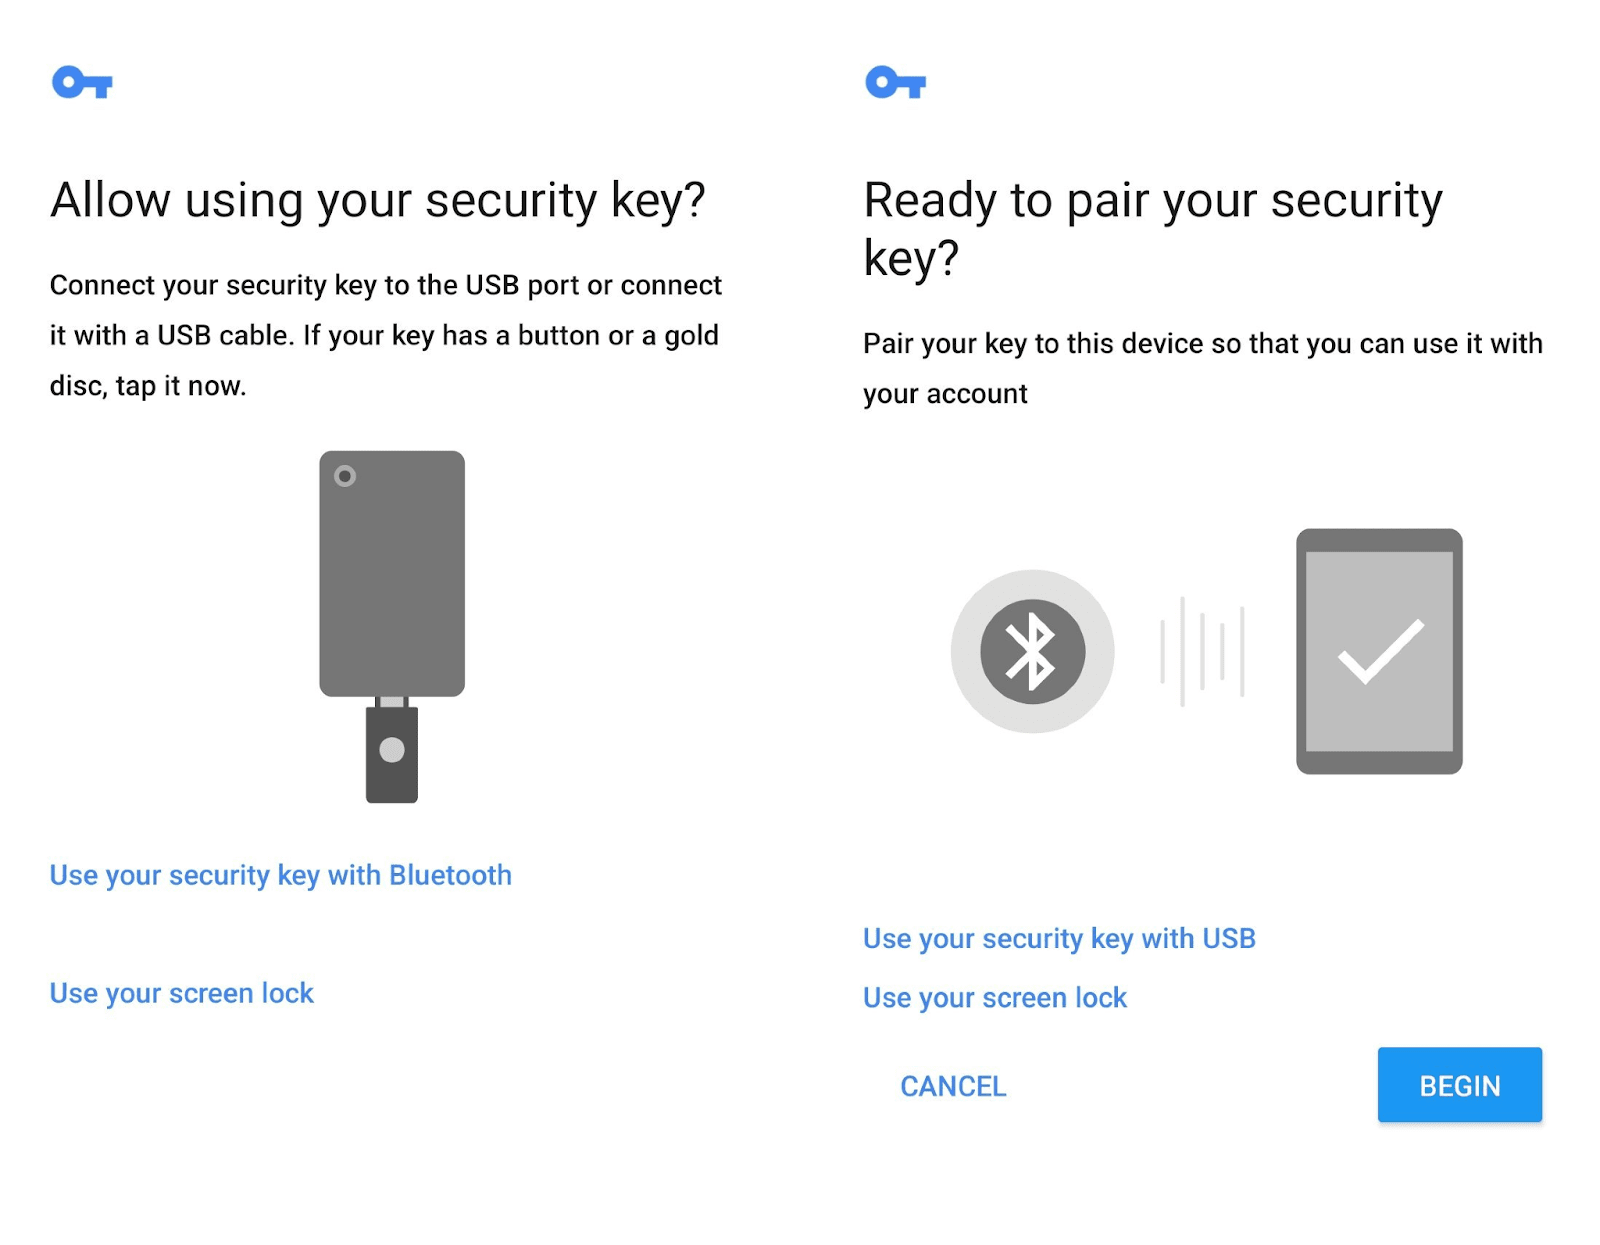Click the "Connect your security key to the USB" paragraph
Image resolution: width=1600 pixels, height=1245 pixels.
coord(386,335)
